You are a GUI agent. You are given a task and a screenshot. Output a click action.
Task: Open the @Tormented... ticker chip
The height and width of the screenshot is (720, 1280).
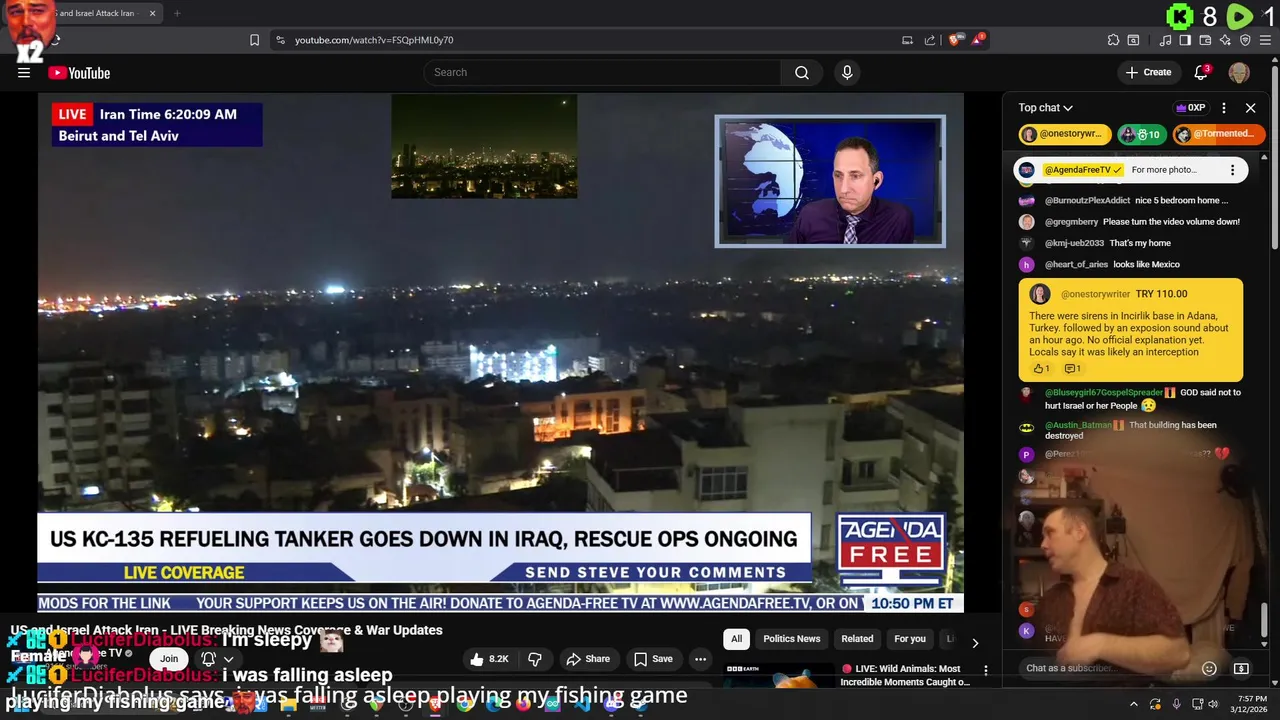click(x=1218, y=134)
